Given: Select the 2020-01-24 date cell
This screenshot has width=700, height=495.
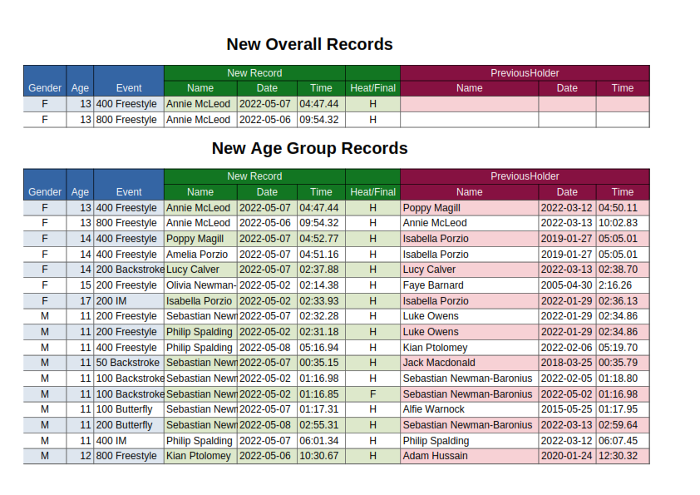Looking at the screenshot, I should click(567, 456).
